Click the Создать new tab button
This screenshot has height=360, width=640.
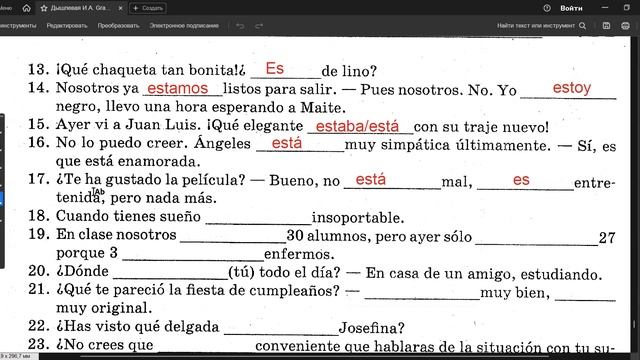tap(148, 8)
